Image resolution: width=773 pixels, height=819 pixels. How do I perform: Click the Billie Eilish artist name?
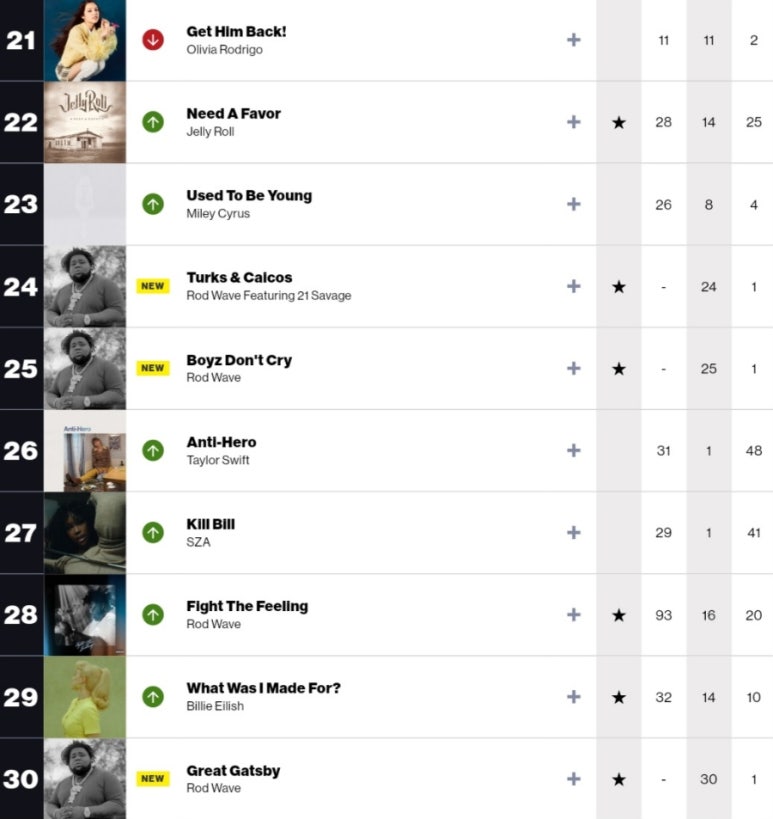point(215,706)
